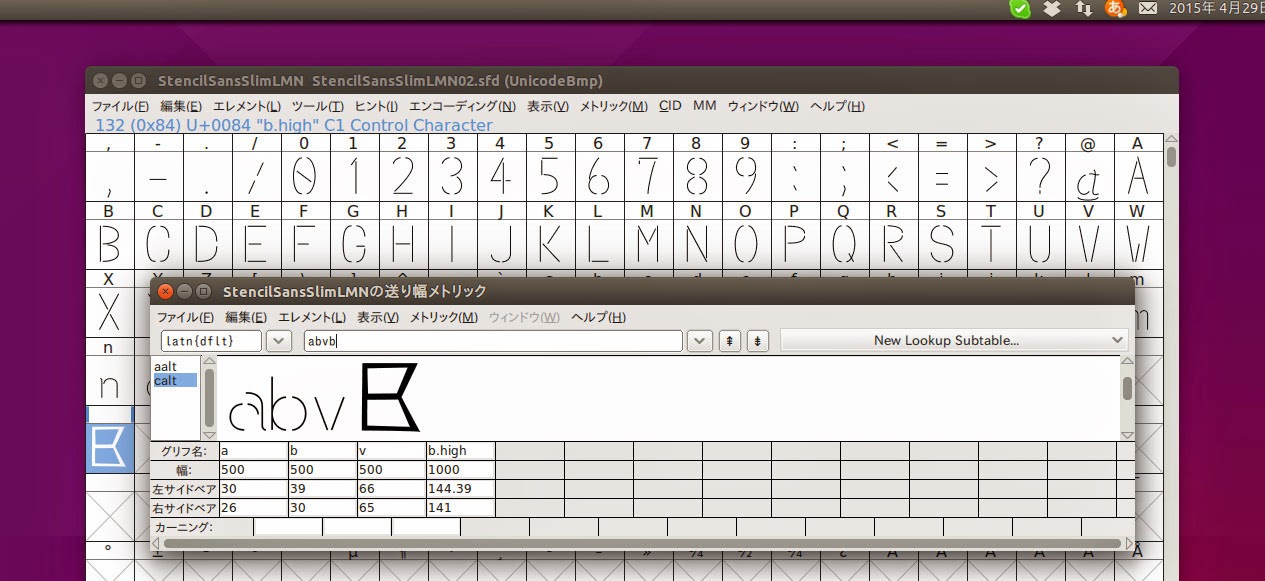Open the mail envelope indicator
This screenshot has height=581, width=1265.
(1148, 8)
